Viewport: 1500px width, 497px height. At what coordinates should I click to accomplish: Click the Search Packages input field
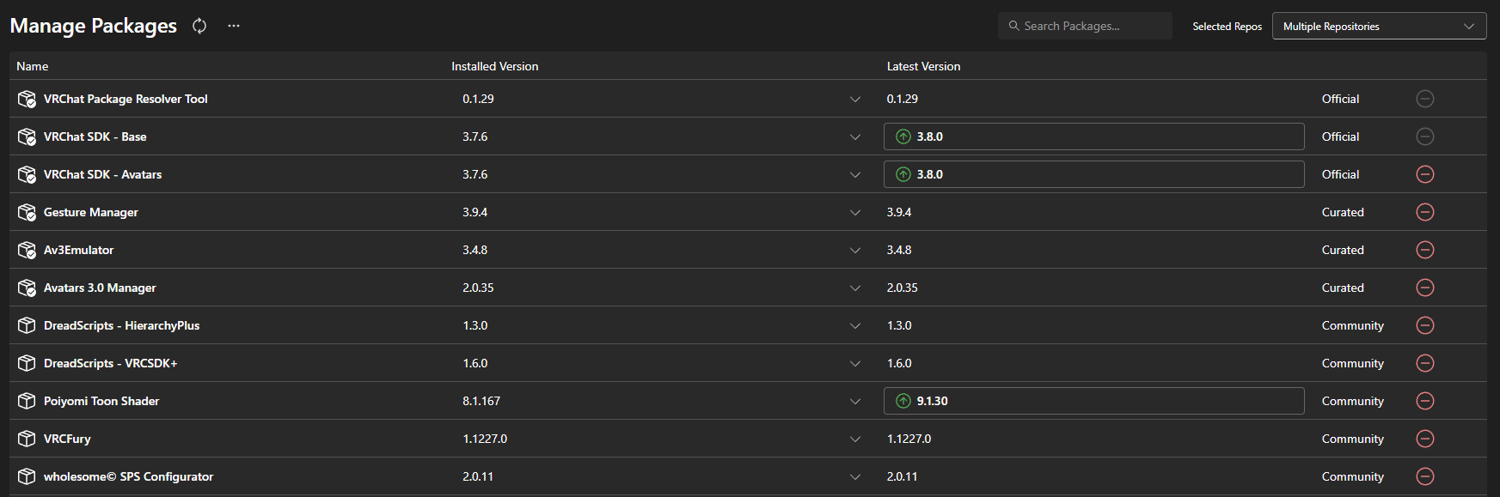[1090, 26]
